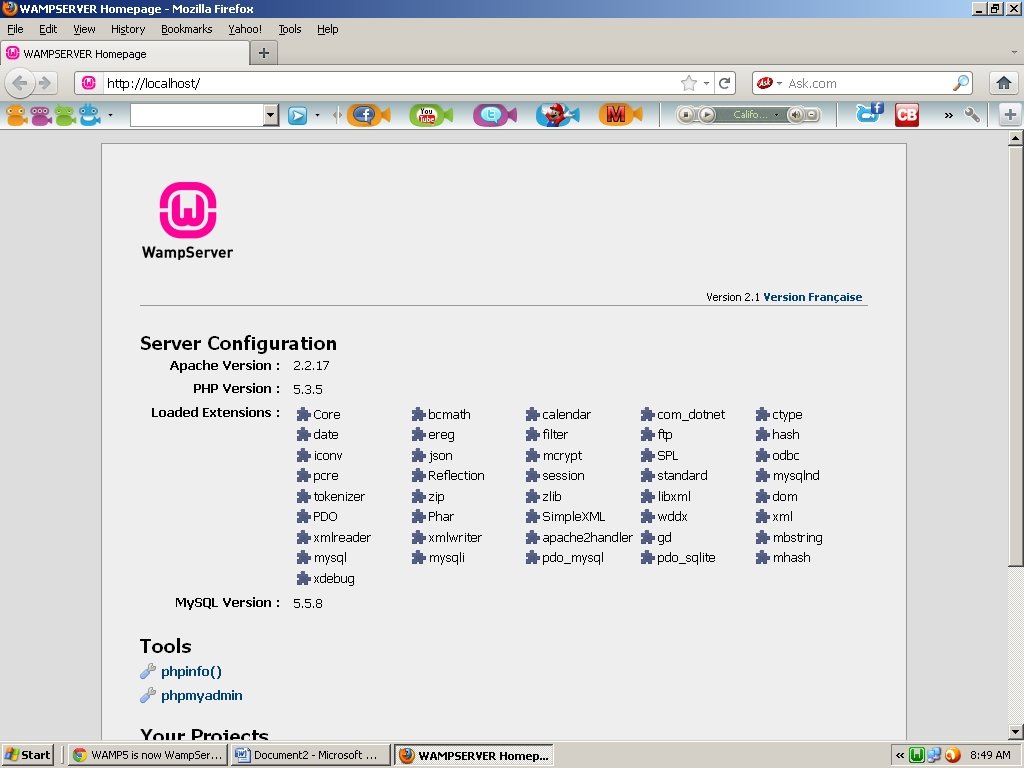1024x768 pixels.
Task: Open a new tab with plus button
Action: tap(264, 53)
